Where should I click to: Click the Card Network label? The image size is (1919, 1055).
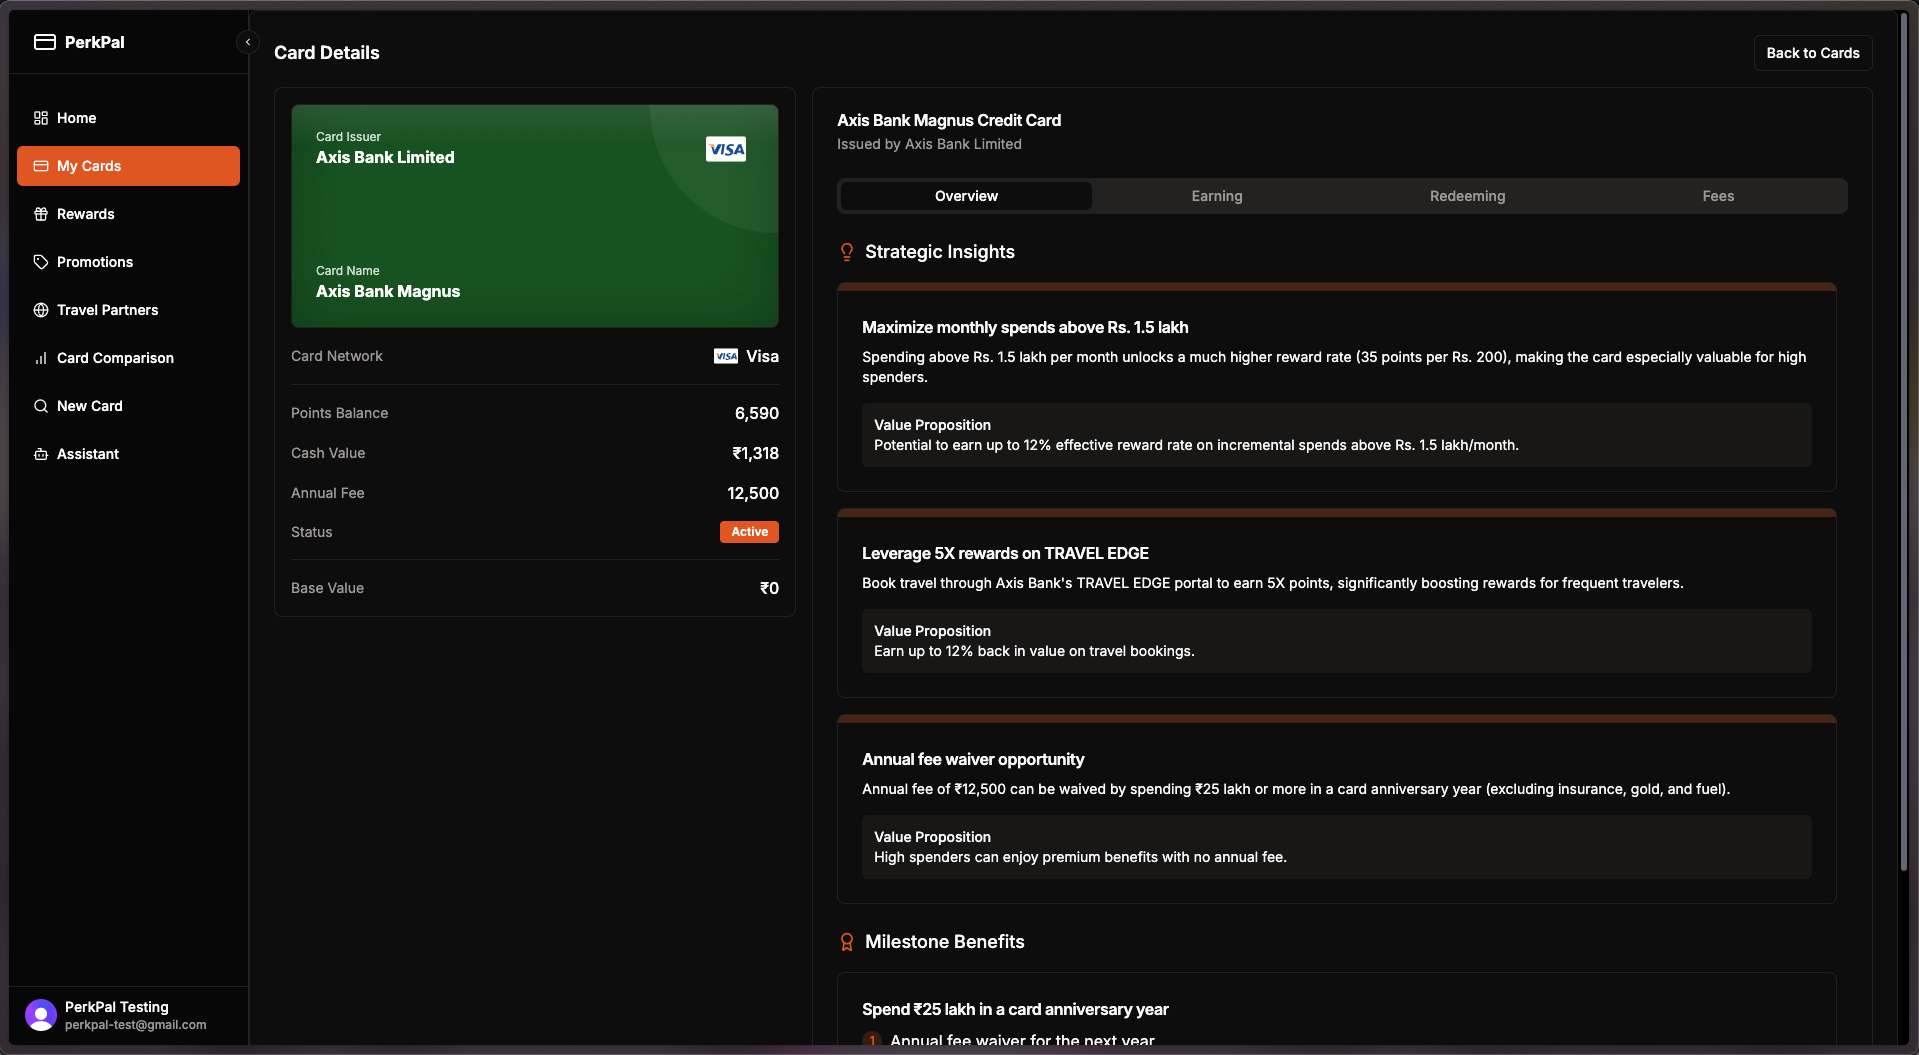pyautogui.click(x=337, y=356)
